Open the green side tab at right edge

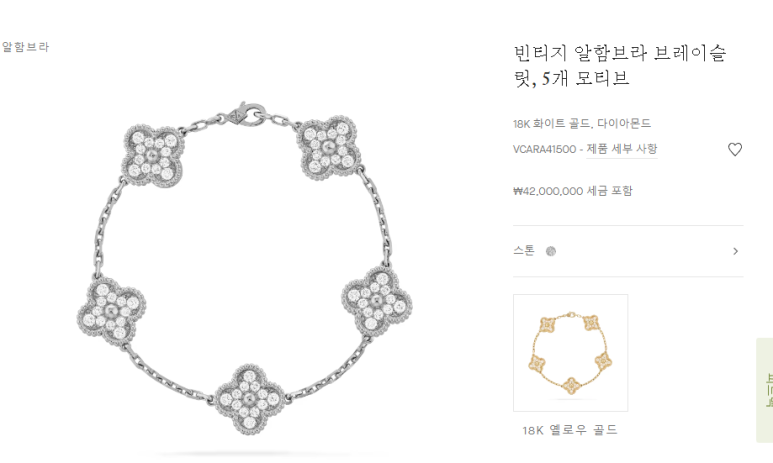[x=765, y=390]
